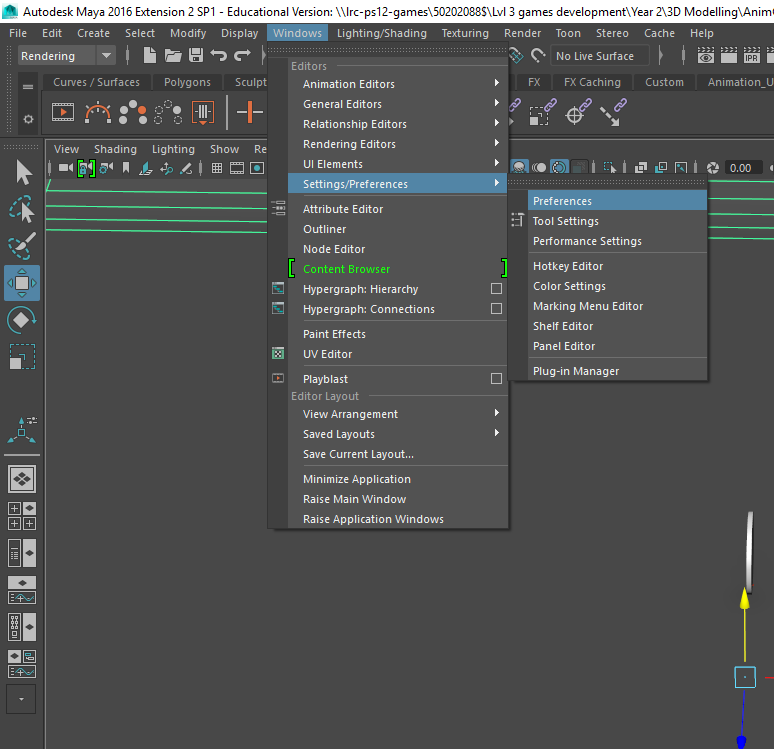Click the Playblast shelf icon
The width and height of the screenshot is (774, 749).
[x=63, y=113]
